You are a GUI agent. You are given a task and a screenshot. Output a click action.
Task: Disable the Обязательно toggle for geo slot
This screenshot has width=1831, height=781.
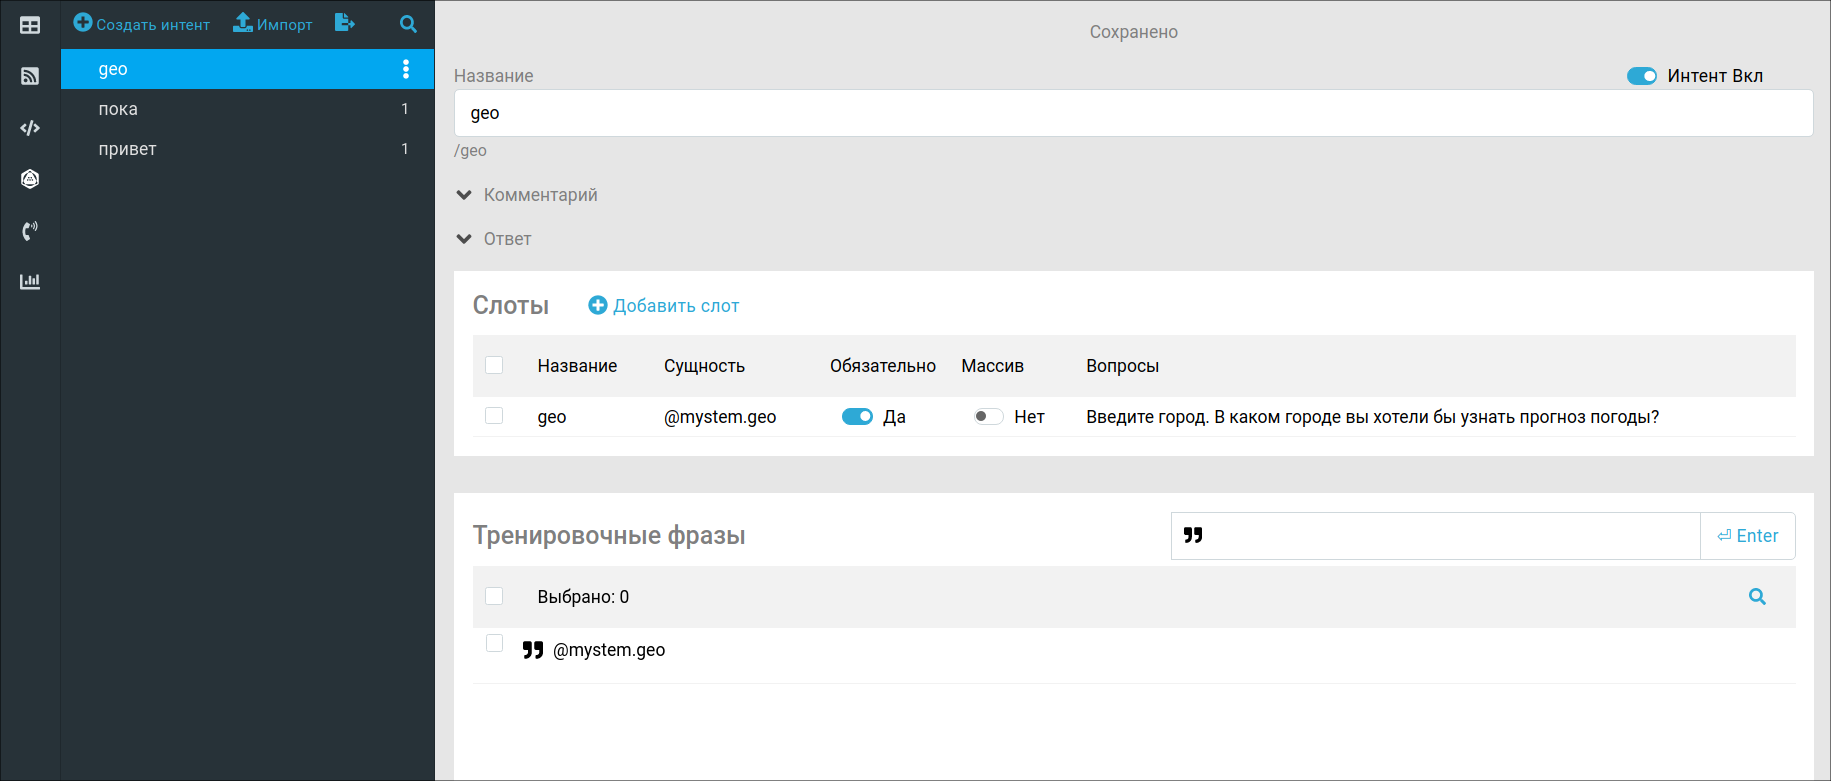857,417
